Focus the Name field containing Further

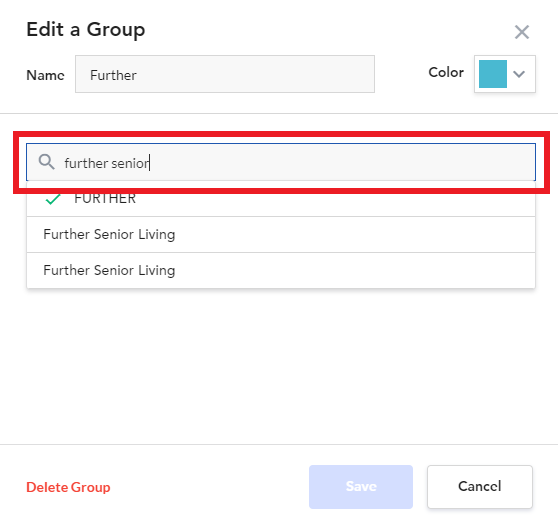coord(225,74)
